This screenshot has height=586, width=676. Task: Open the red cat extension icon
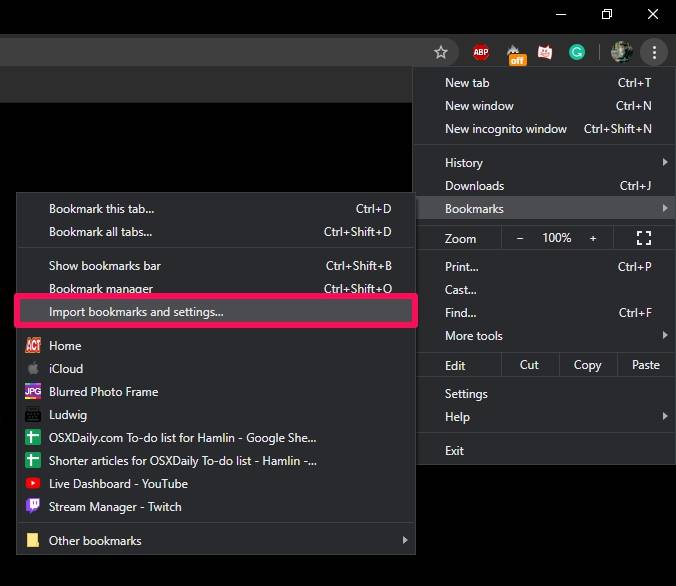pos(545,52)
